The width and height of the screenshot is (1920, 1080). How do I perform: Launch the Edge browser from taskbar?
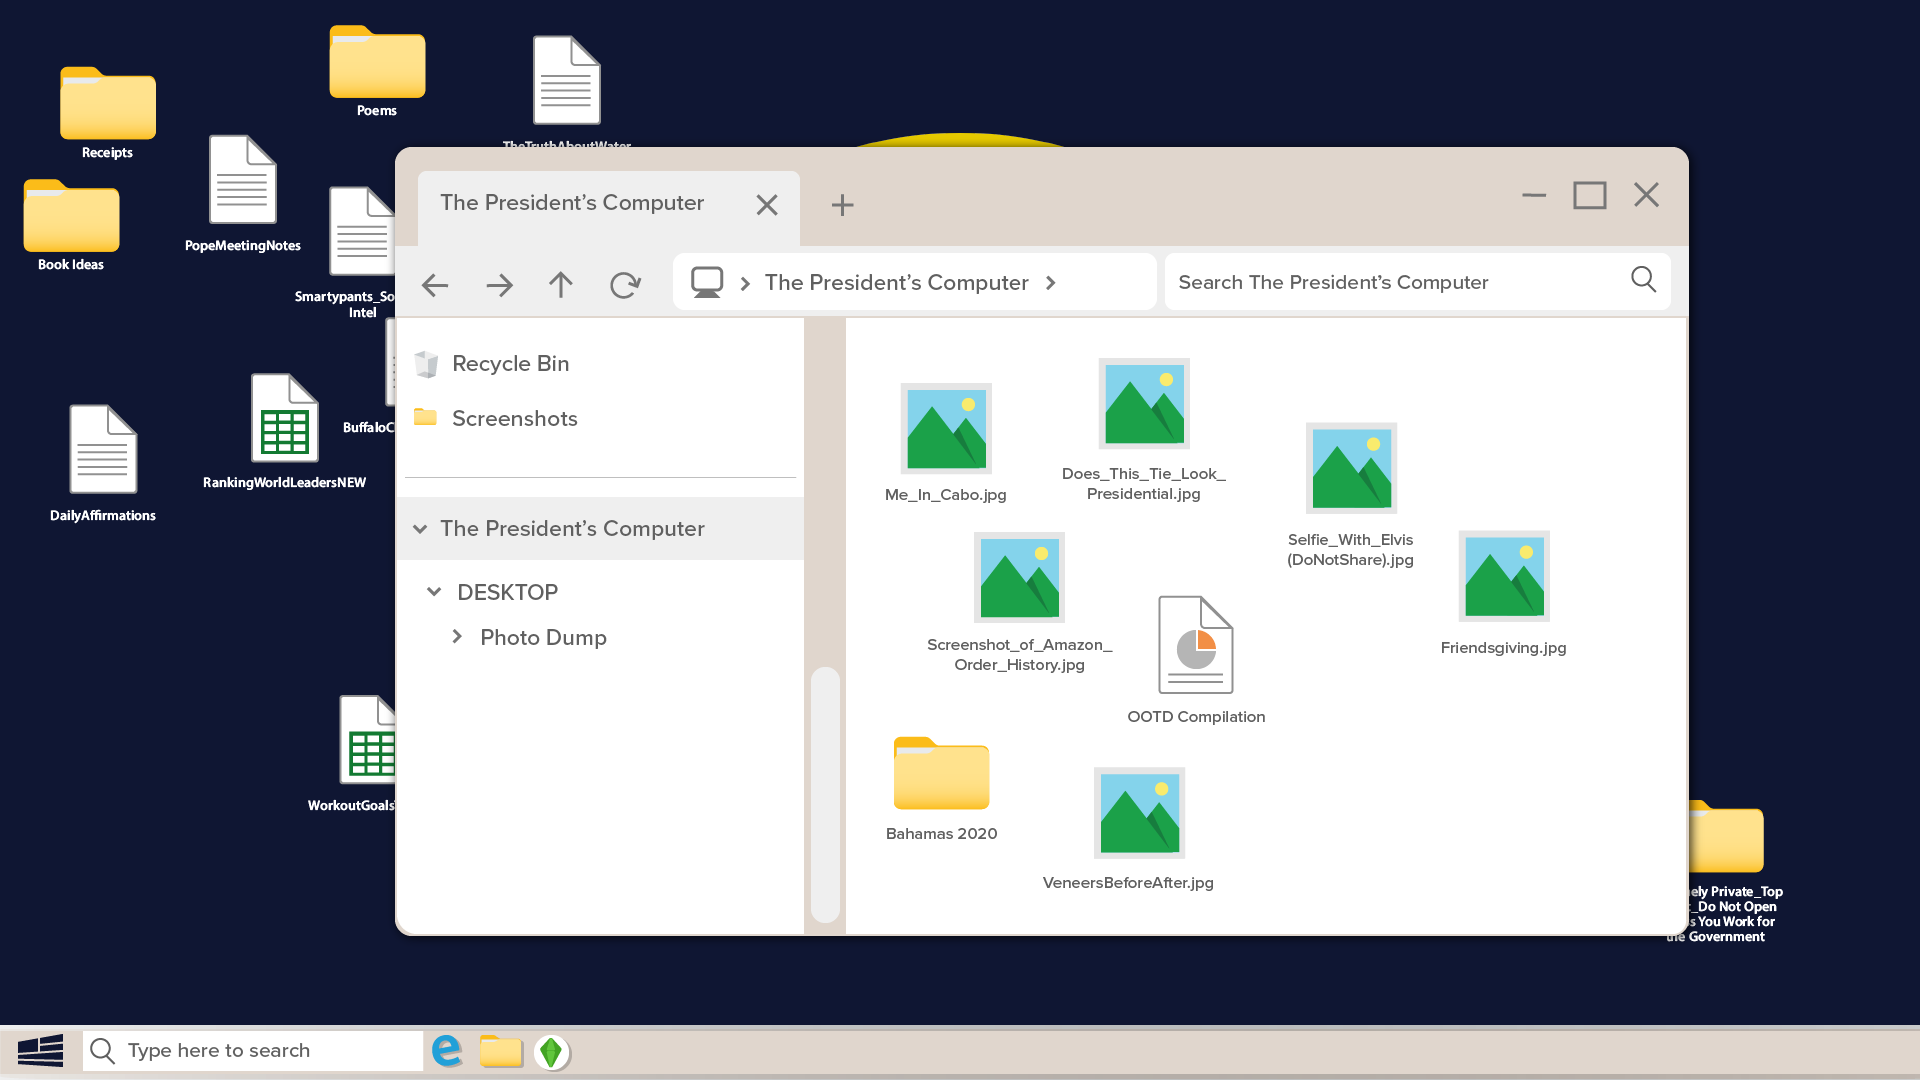pos(447,1051)
